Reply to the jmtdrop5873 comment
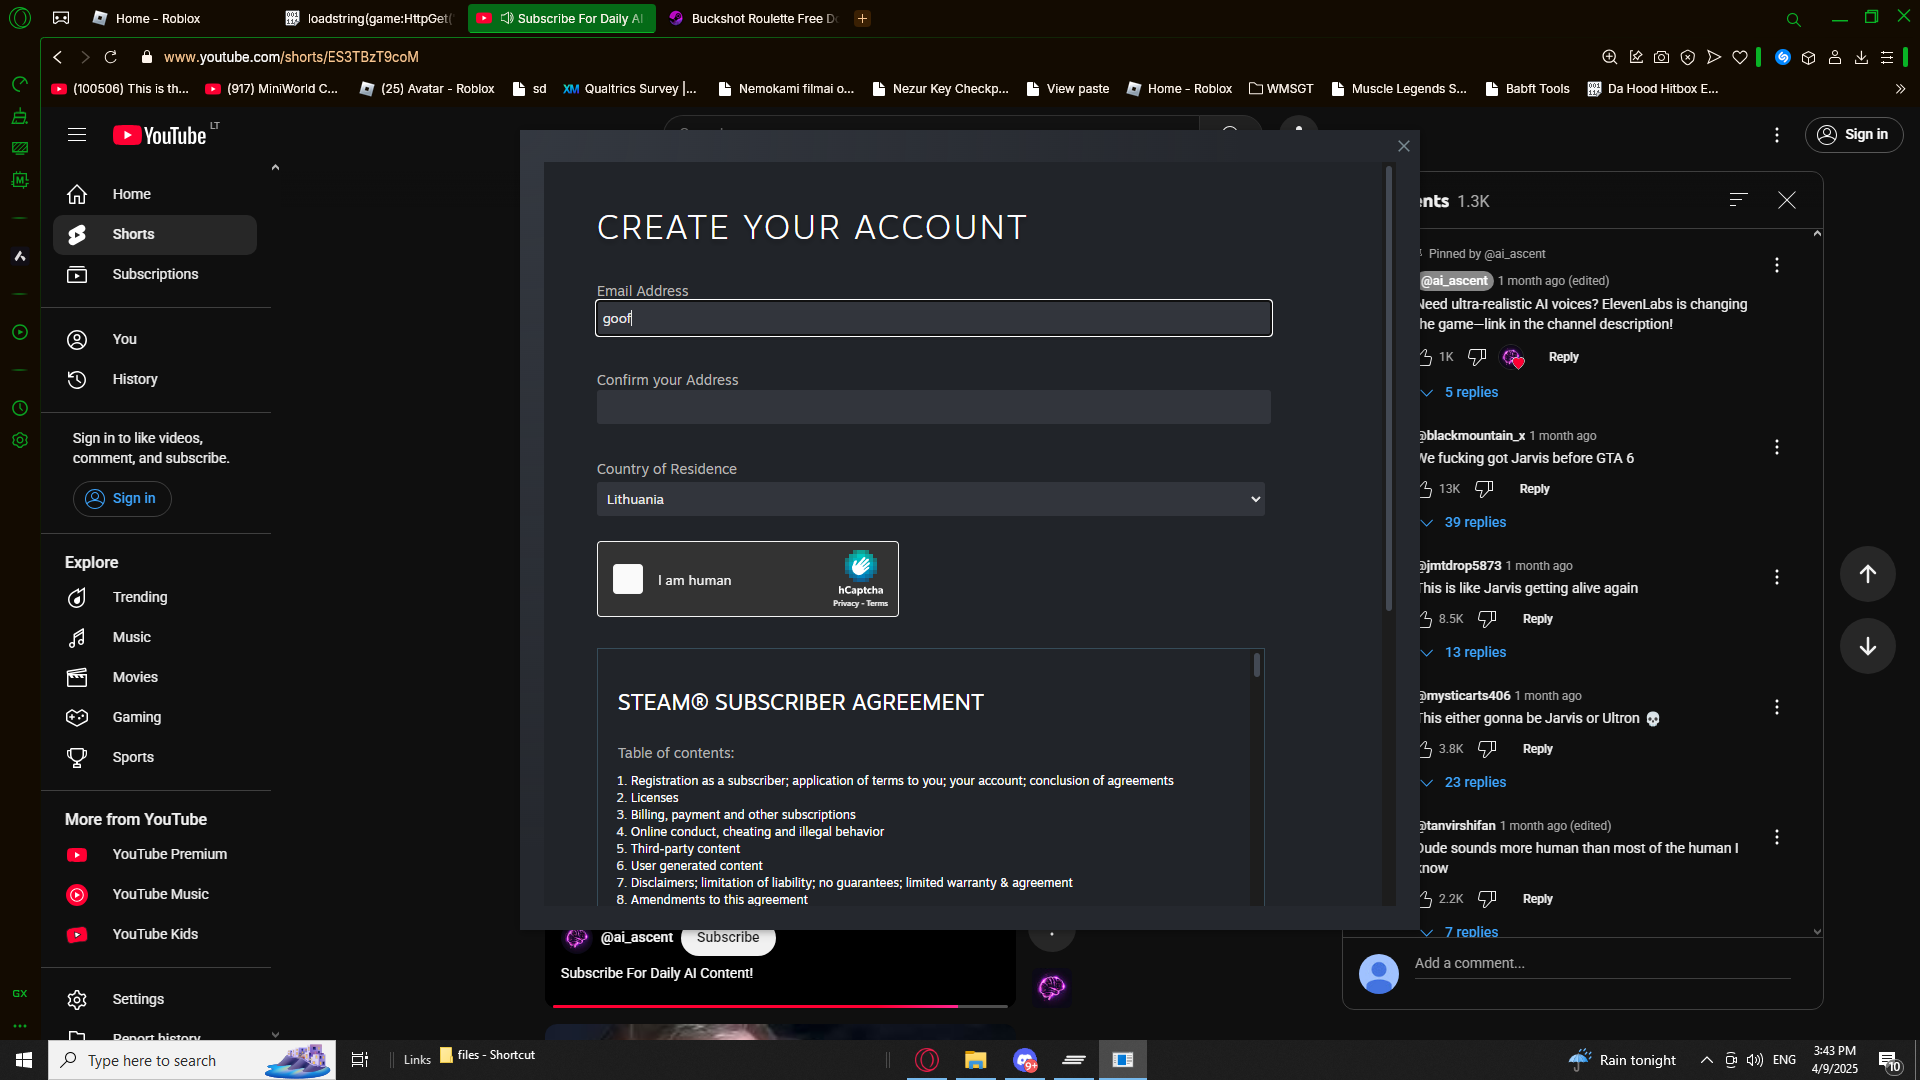Viewport: 1920px width, 1080px height. tap(1538, 619)
